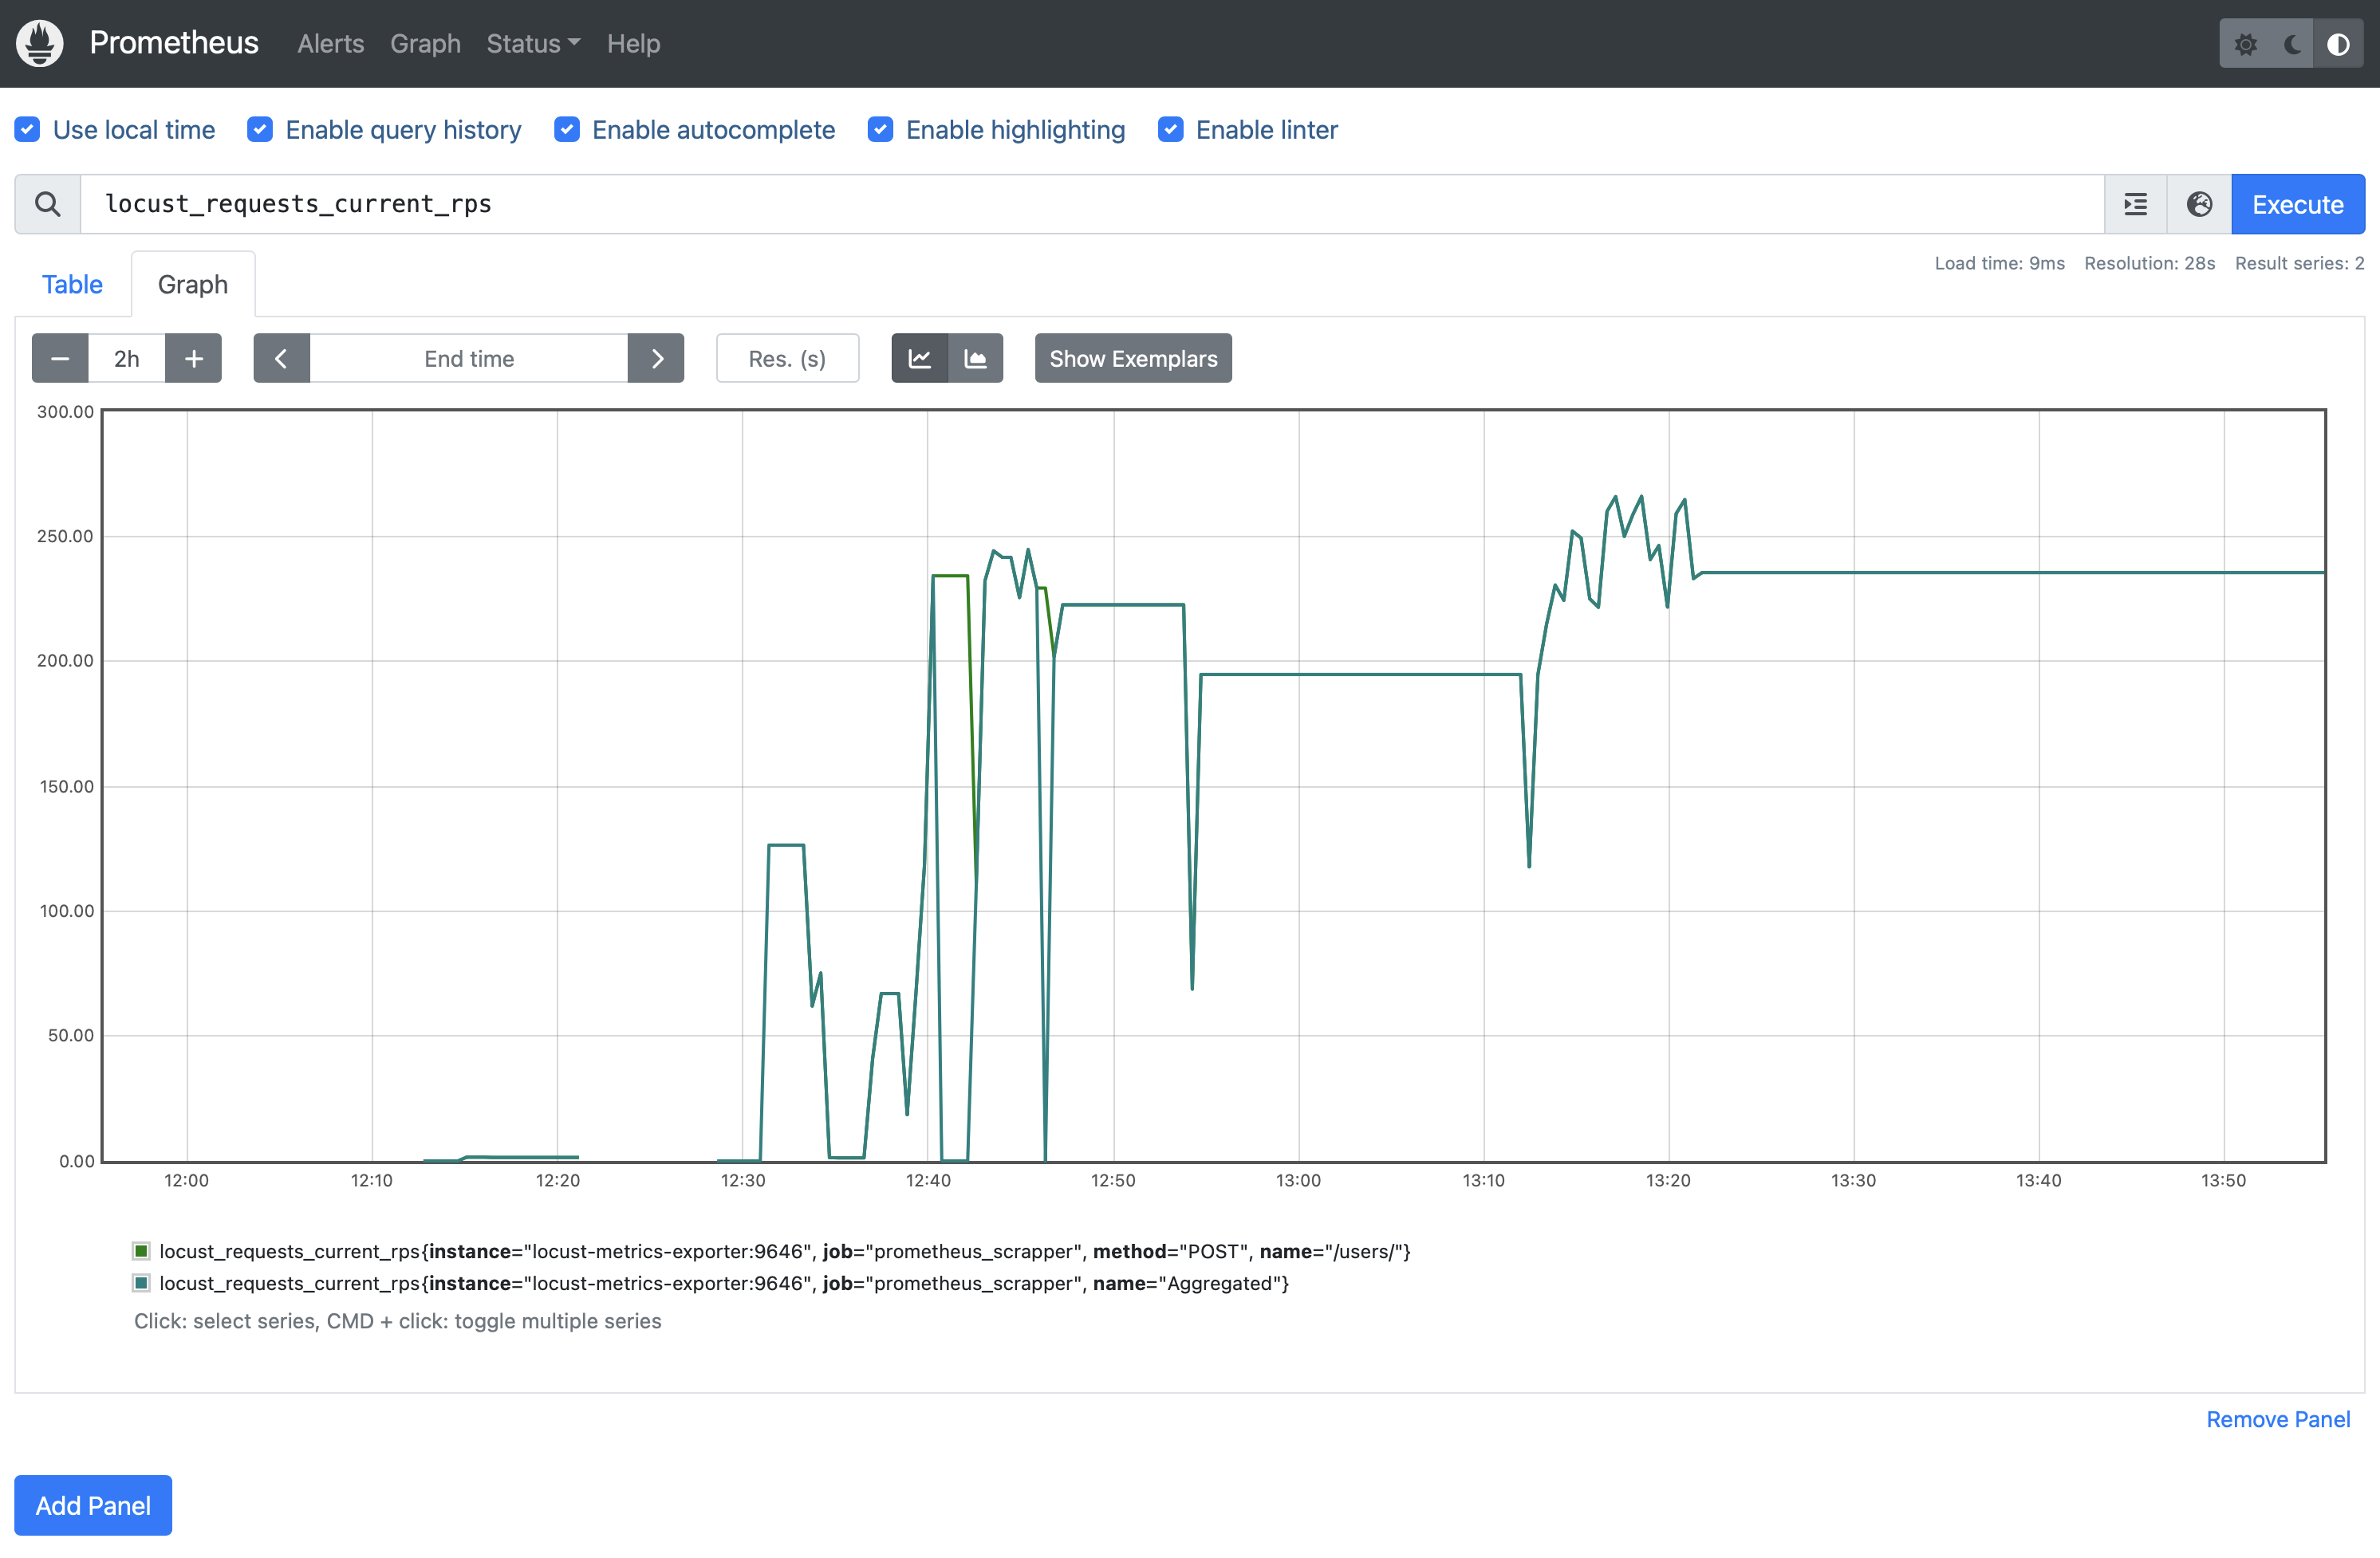The image size is (2380, 1558).
Task: Open the metrics explorer globe icon
Action: [x=2199, y=204]
